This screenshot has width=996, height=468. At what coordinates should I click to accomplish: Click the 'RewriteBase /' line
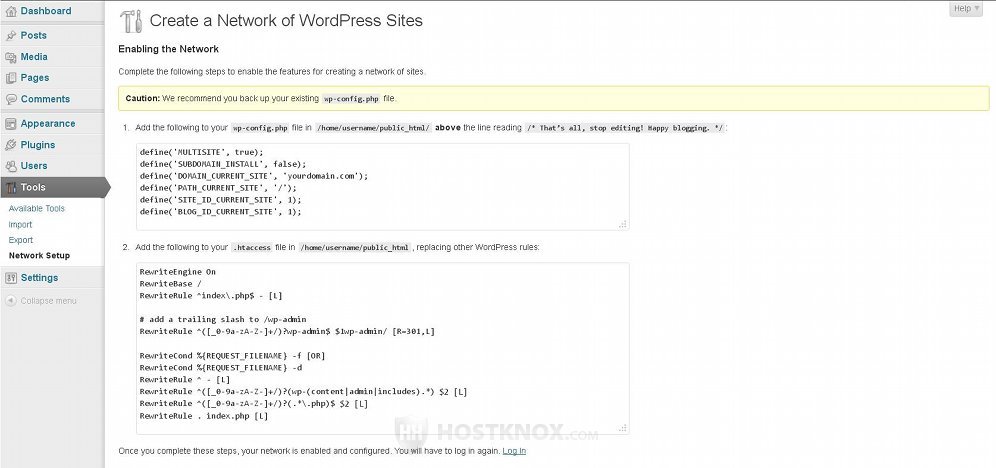tap(171, 284)
